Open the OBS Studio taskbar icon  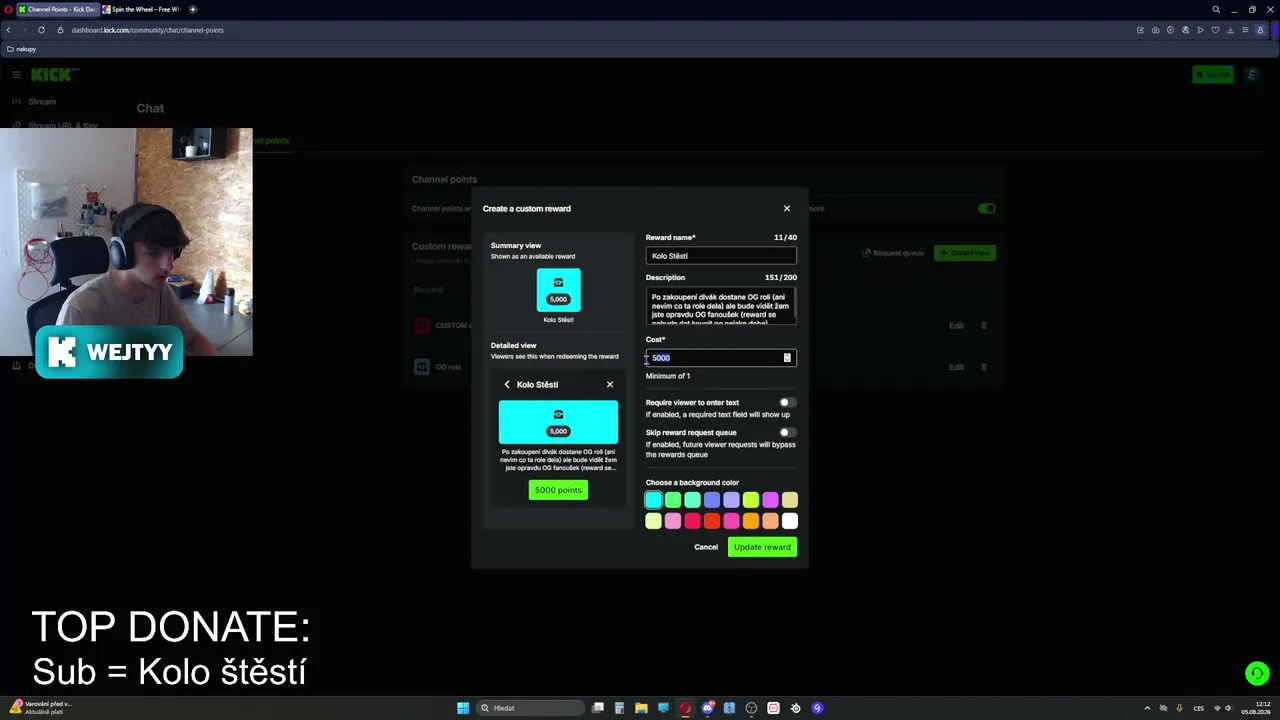coord(751,708)
